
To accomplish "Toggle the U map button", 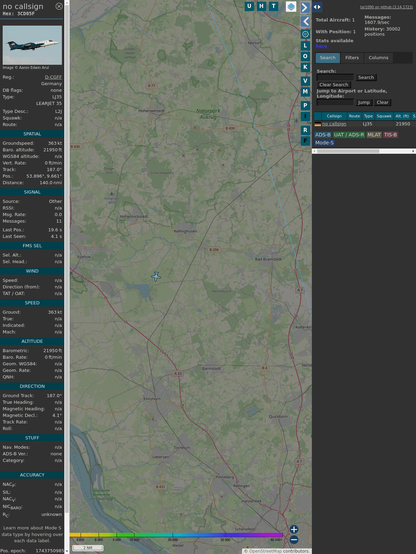I will click(x=249, y=6).
